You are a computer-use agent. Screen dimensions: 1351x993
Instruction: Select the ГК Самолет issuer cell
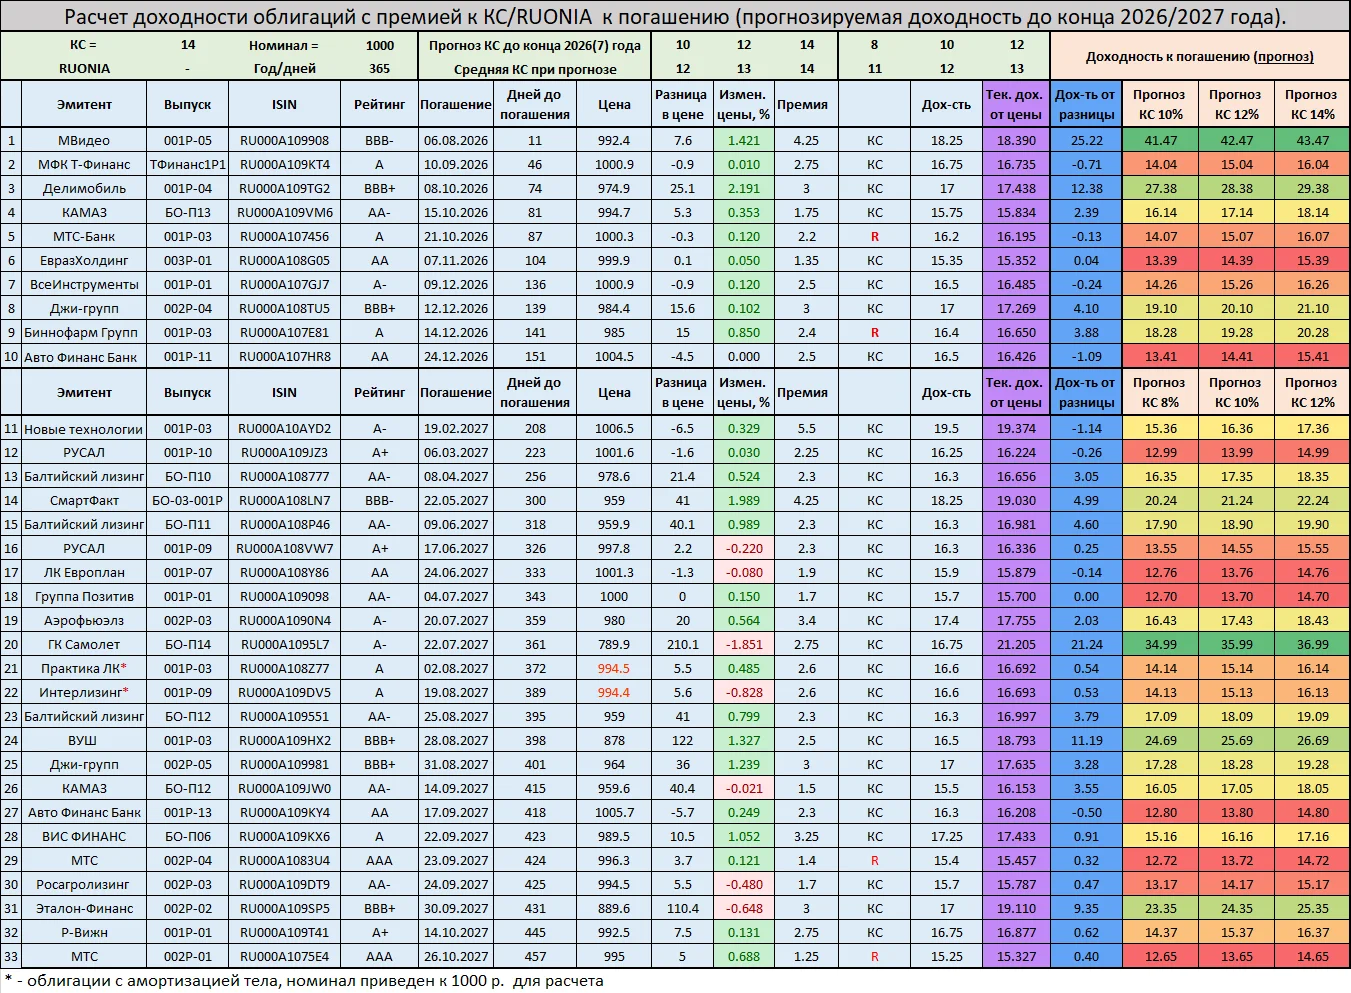point(84,645)
